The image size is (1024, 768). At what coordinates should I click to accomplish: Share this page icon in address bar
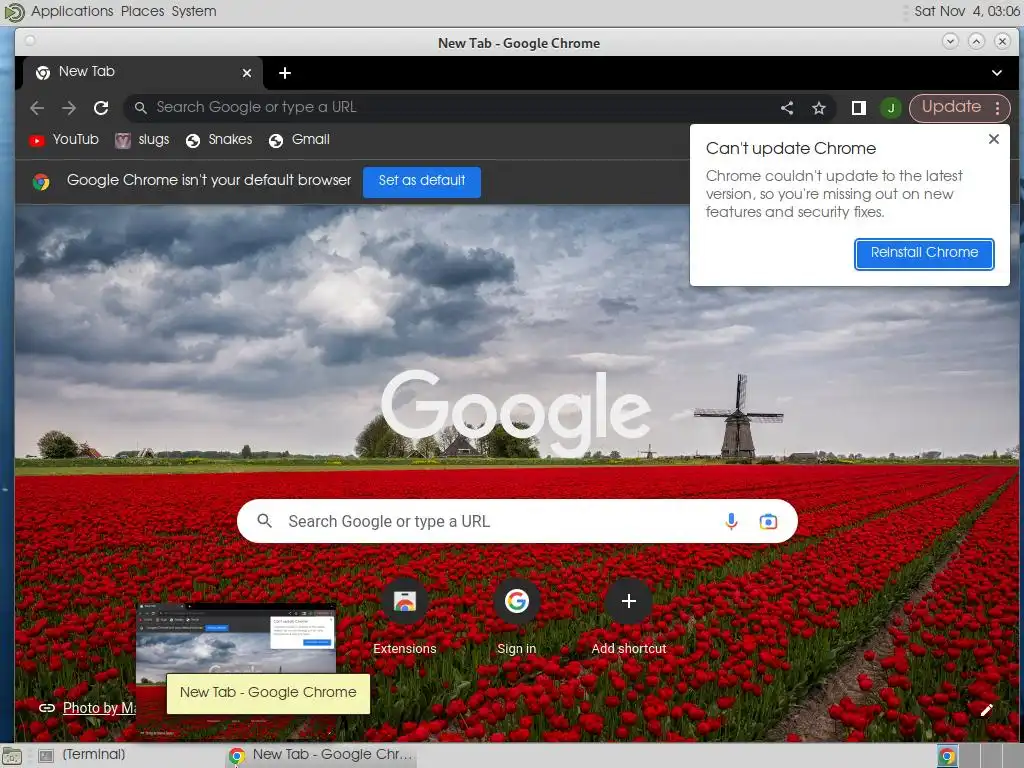click(x=787, y=108)
